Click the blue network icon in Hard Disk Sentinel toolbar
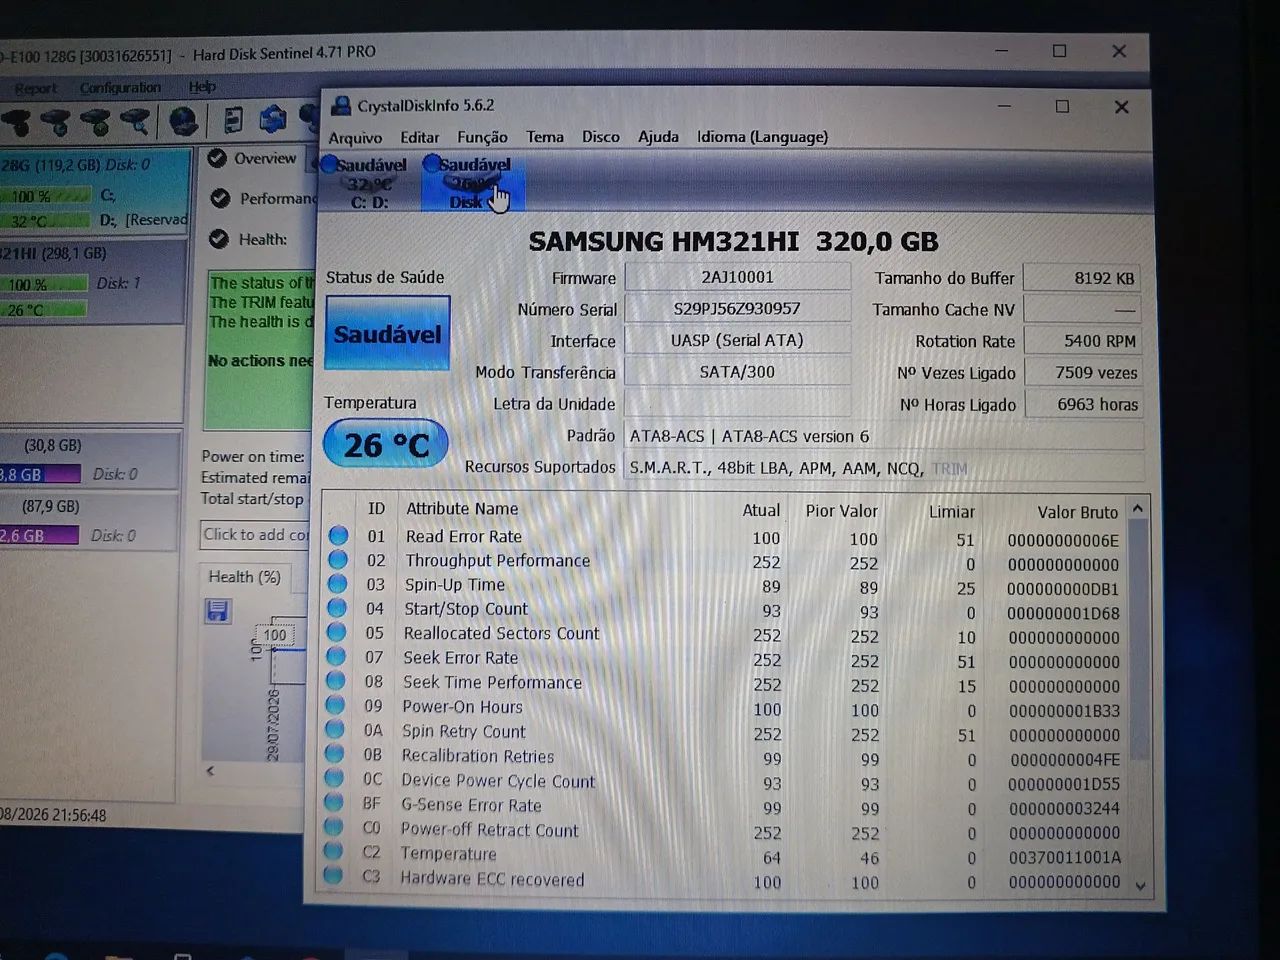This screenshot has height=960, width=1280. click(x=273, y=119)
